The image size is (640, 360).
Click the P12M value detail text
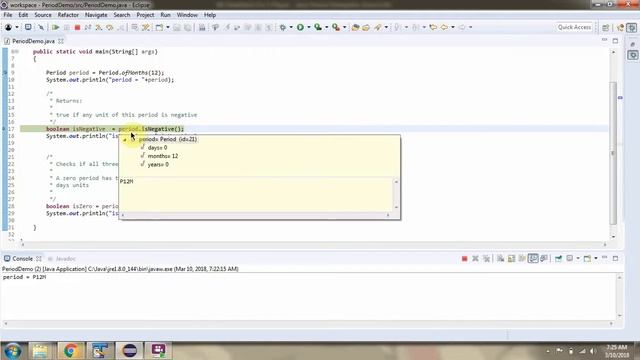pos(127,181)
